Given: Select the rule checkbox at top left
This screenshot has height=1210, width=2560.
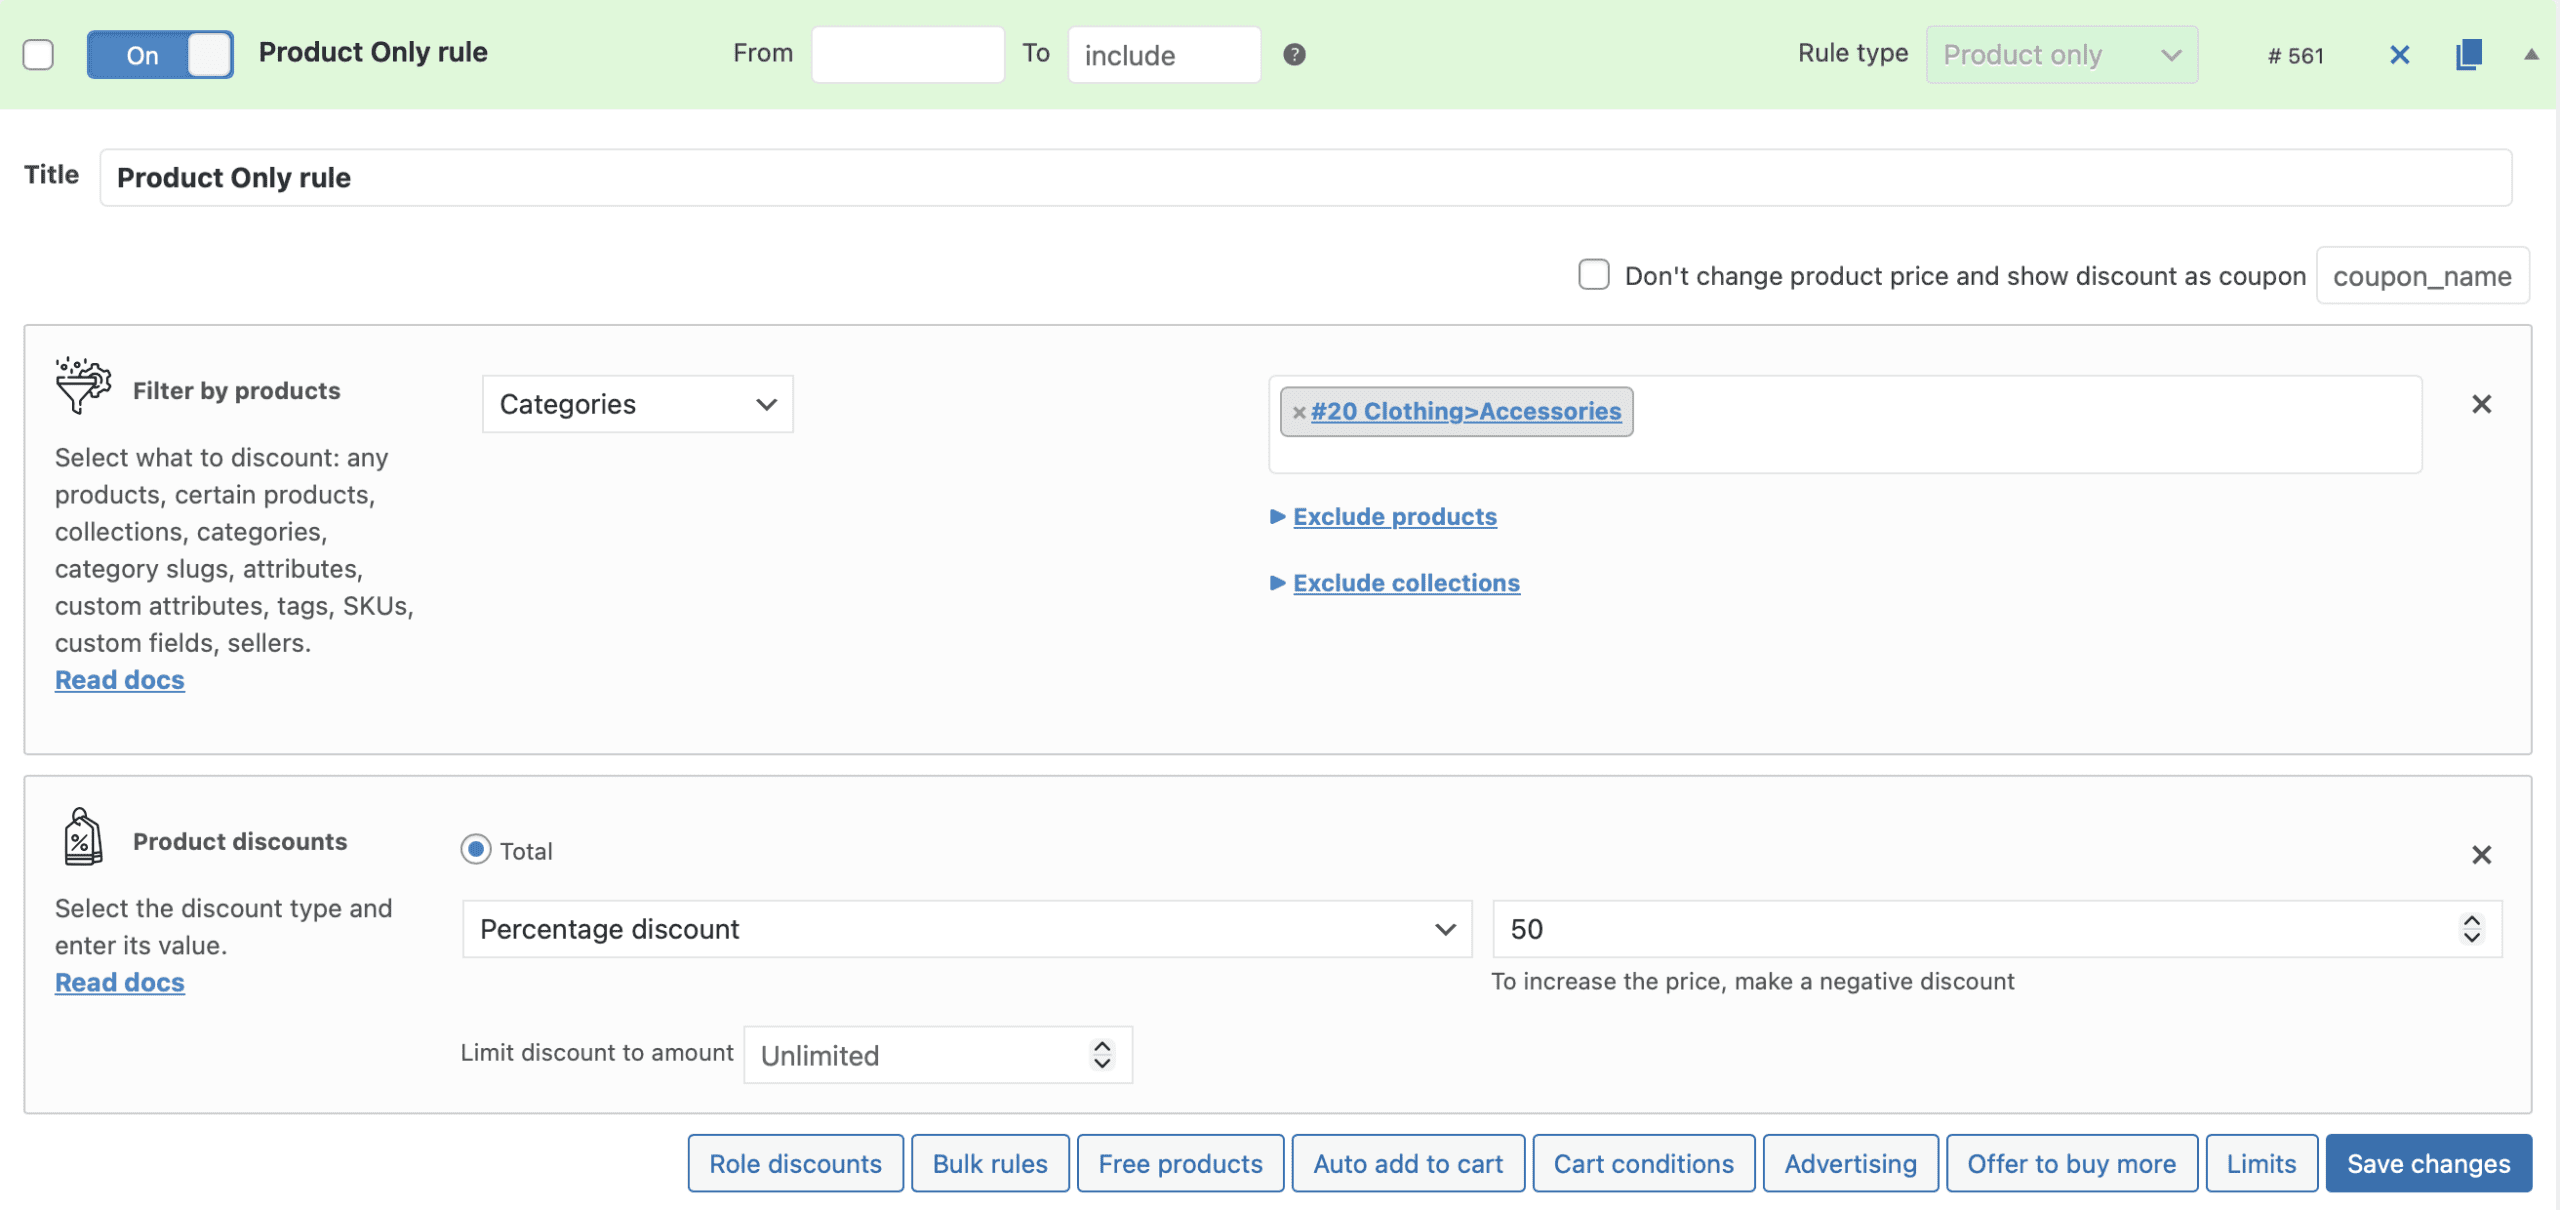Looking at the screenshot, I should coord(38,54).
